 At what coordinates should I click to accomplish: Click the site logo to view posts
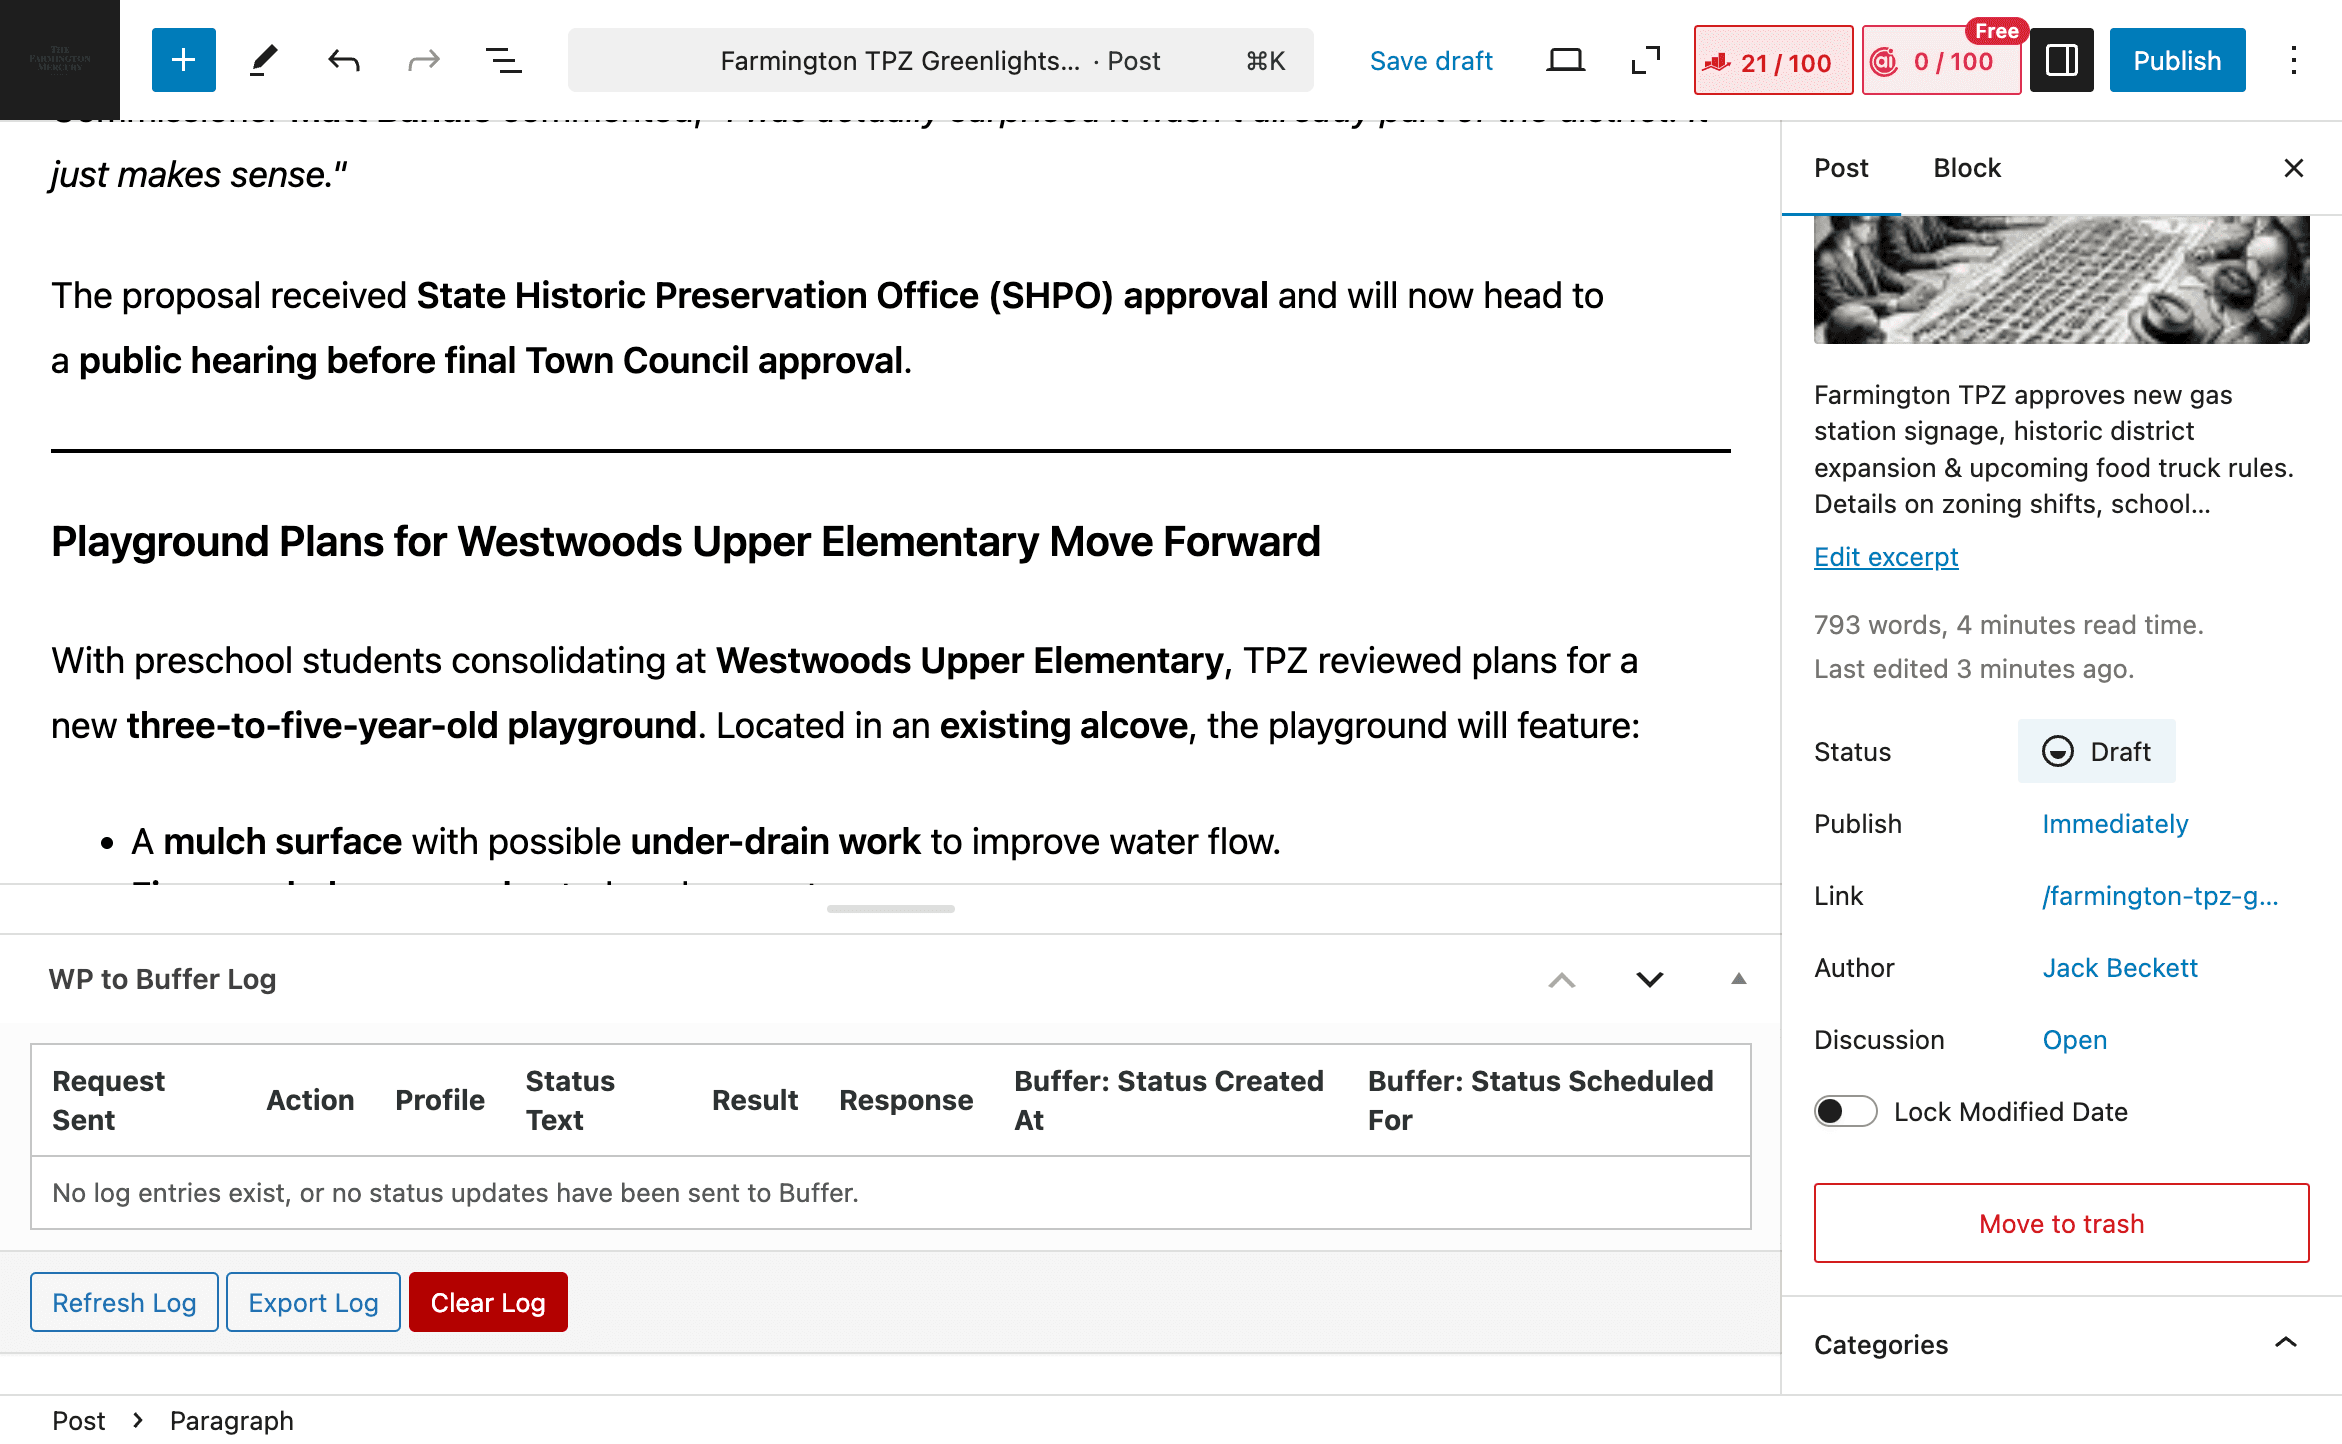click(x=60, y=60)
